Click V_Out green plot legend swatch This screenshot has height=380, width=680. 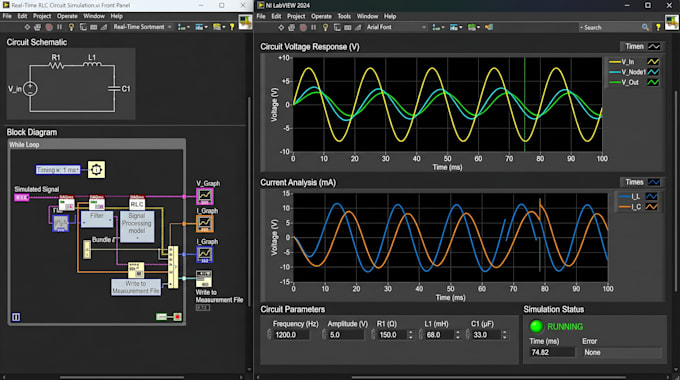point(653,82)
